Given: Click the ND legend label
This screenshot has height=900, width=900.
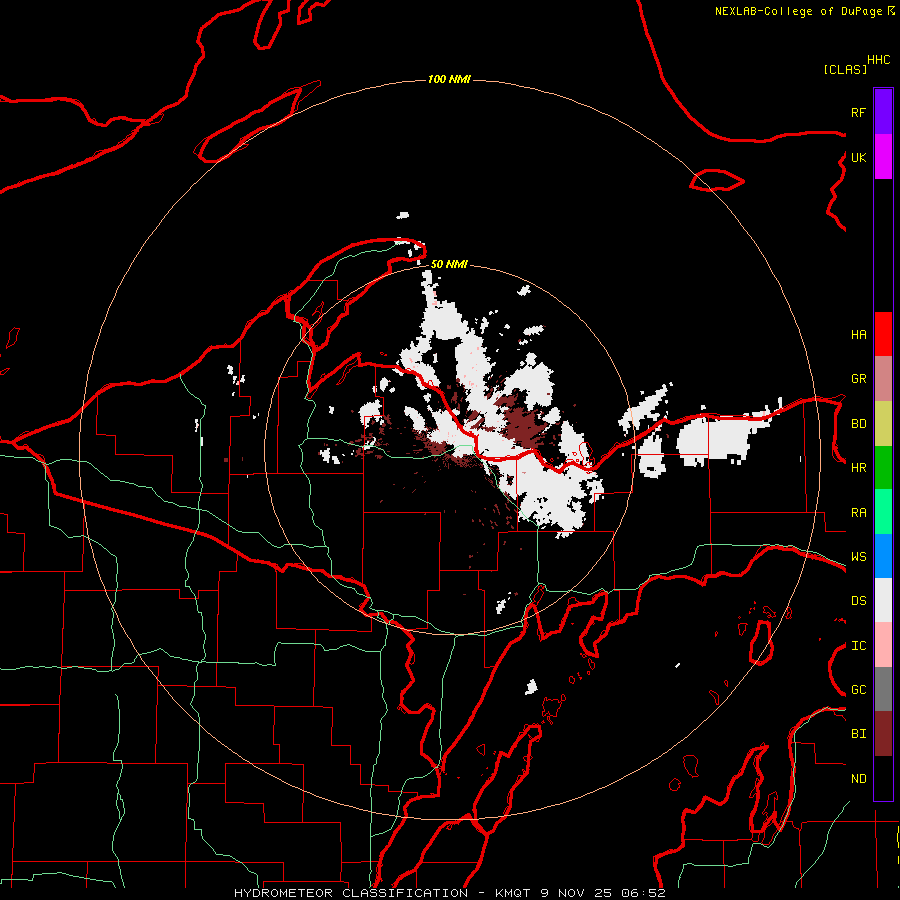Looking at the screenshot, I should (858, 779).
